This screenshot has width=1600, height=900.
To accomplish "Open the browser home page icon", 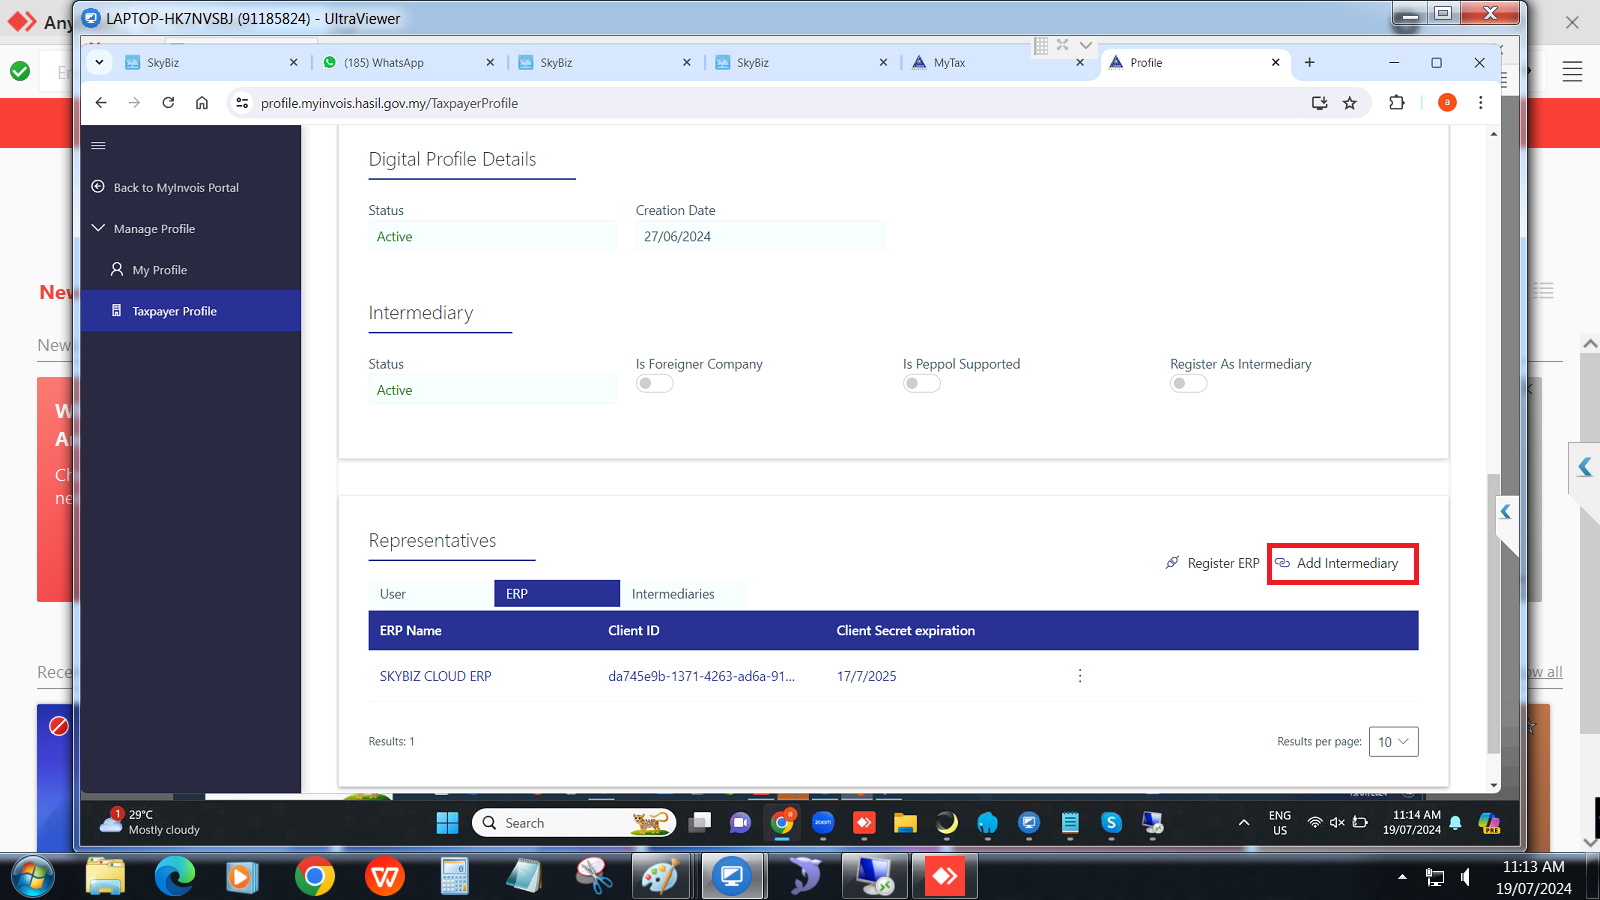I will 202,103.
